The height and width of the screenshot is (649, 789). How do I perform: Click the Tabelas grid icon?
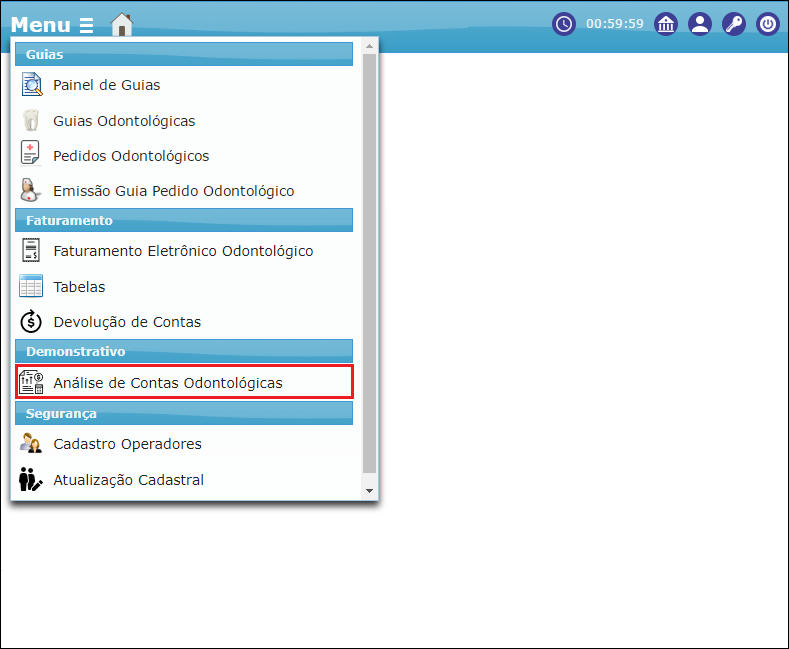[x=31, y=286]
